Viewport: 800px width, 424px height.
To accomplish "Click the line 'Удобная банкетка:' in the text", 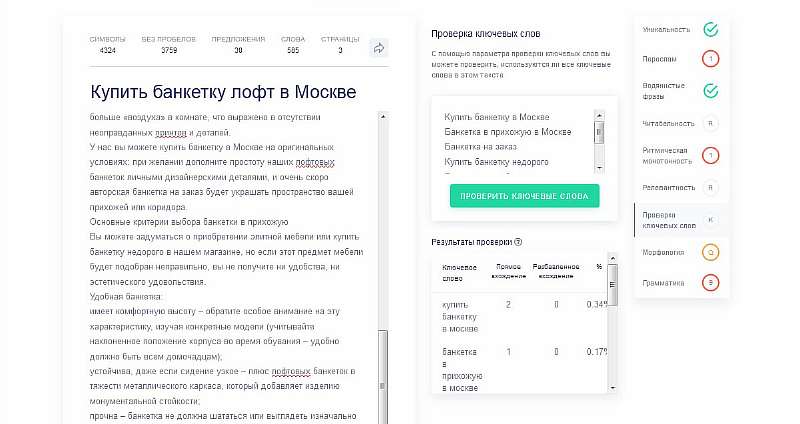I will click(x=126, y=296).
